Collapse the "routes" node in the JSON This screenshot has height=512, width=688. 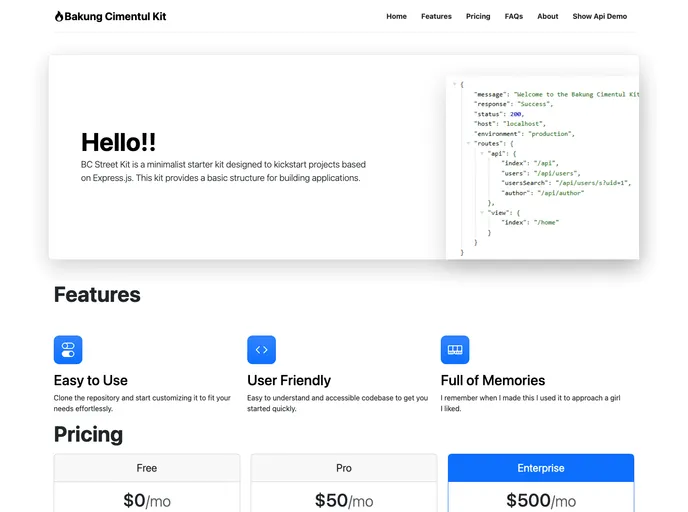468,143
